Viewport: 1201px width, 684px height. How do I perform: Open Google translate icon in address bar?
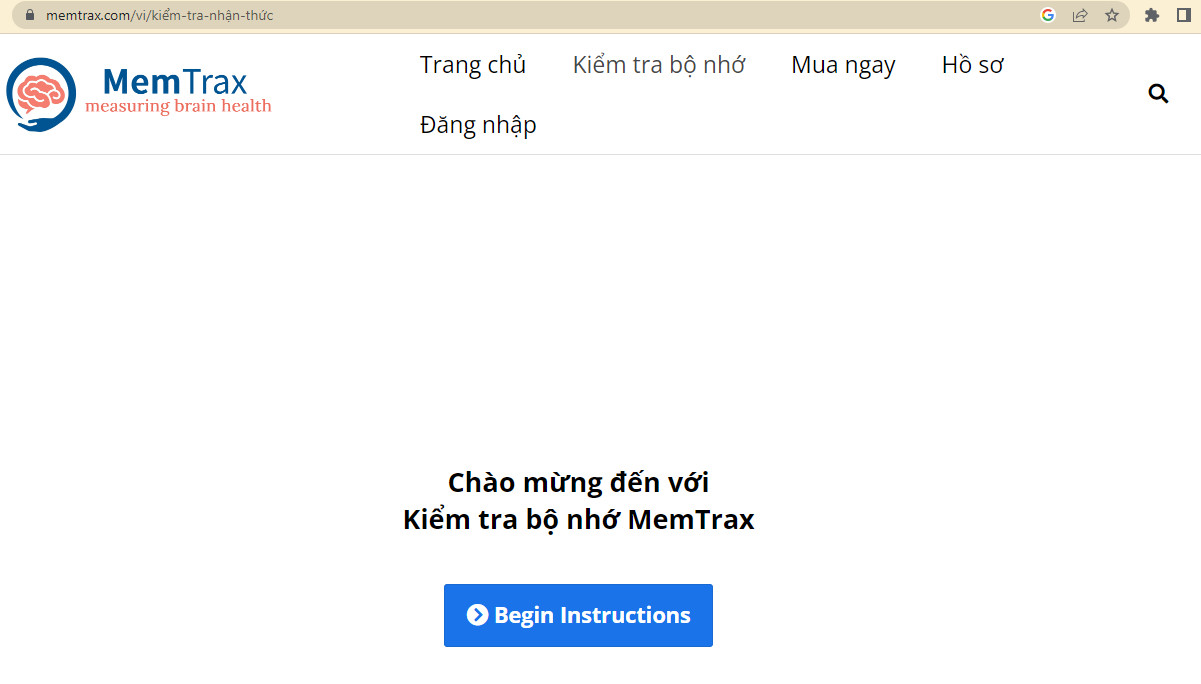(x=1048, y=15)
